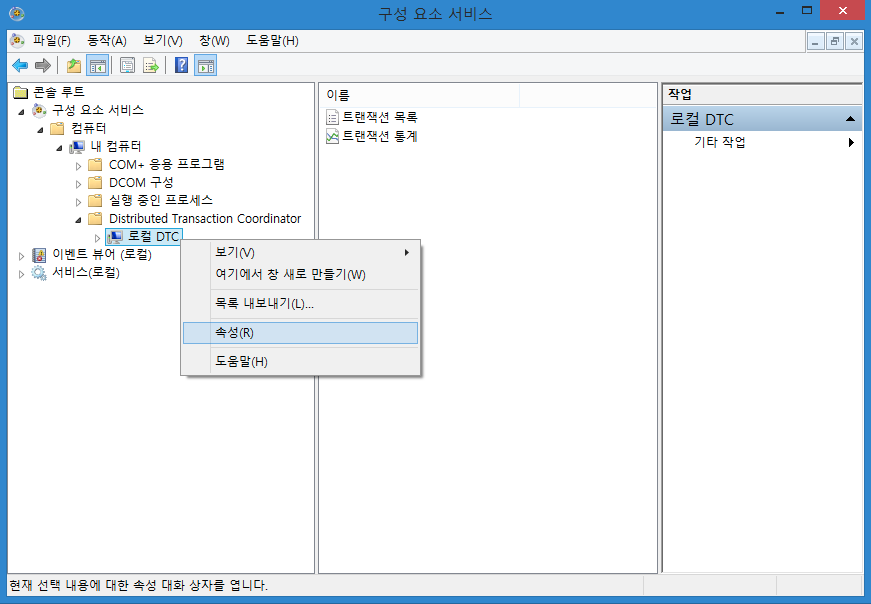Collapse the 로컬 DTC actions section arrow
This screenshot has height=604, width=871.
[850, 119]
